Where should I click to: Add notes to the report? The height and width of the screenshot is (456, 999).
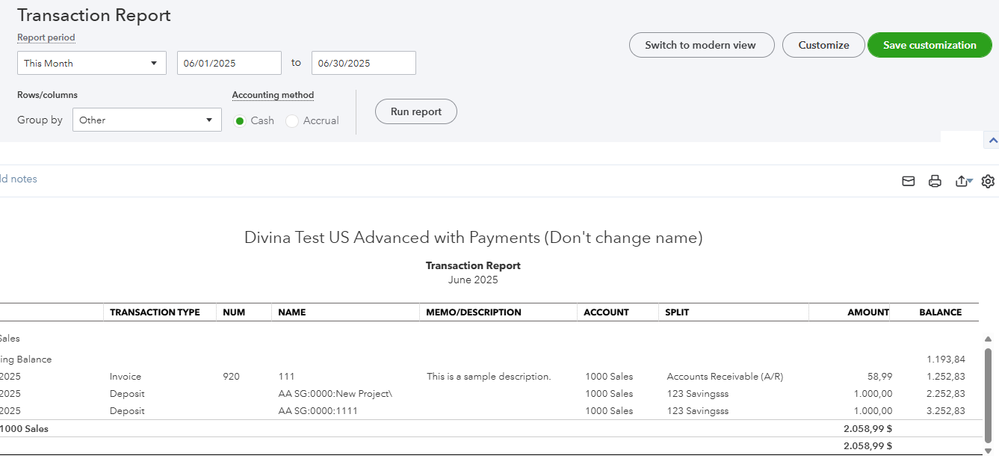pyautogui.click(x=19, y=179)
